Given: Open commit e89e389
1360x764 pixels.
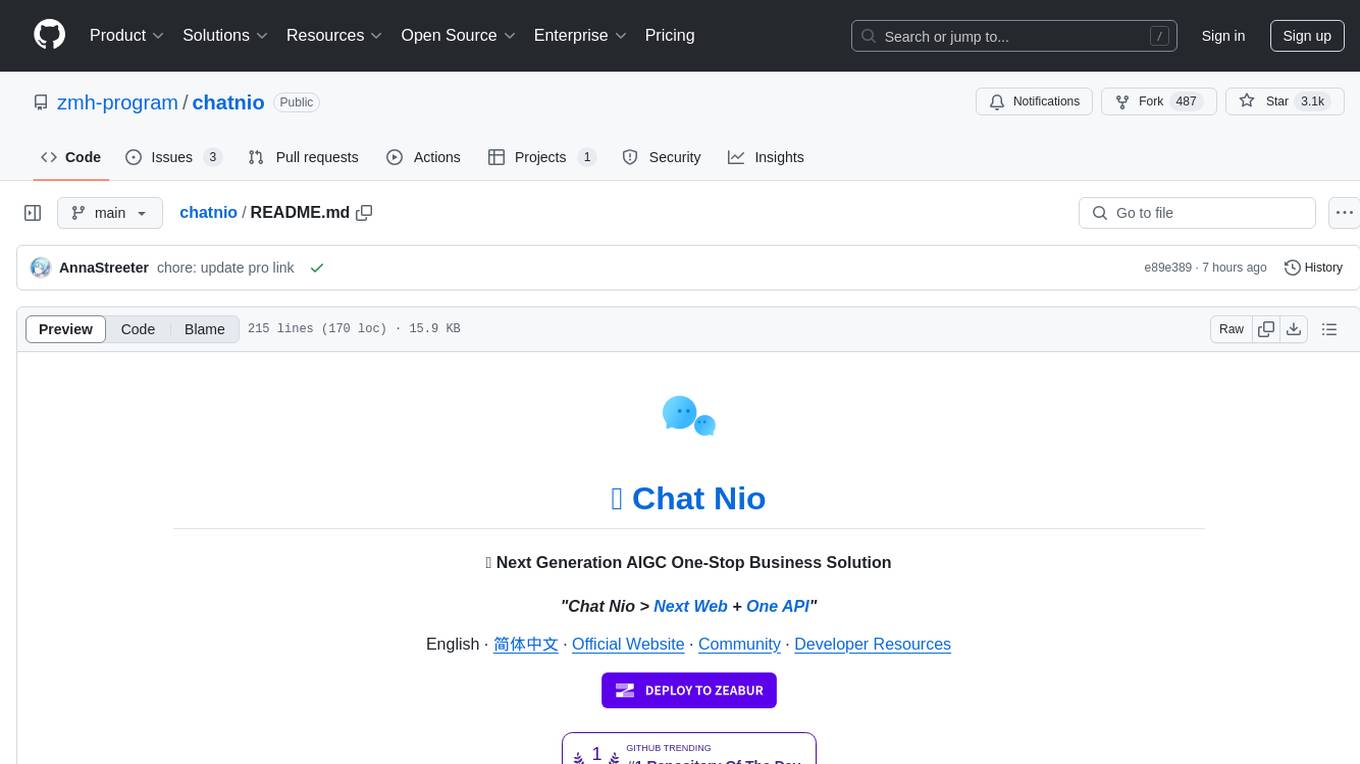Looking at the screenshot, I should click(x=1168, y=268).
